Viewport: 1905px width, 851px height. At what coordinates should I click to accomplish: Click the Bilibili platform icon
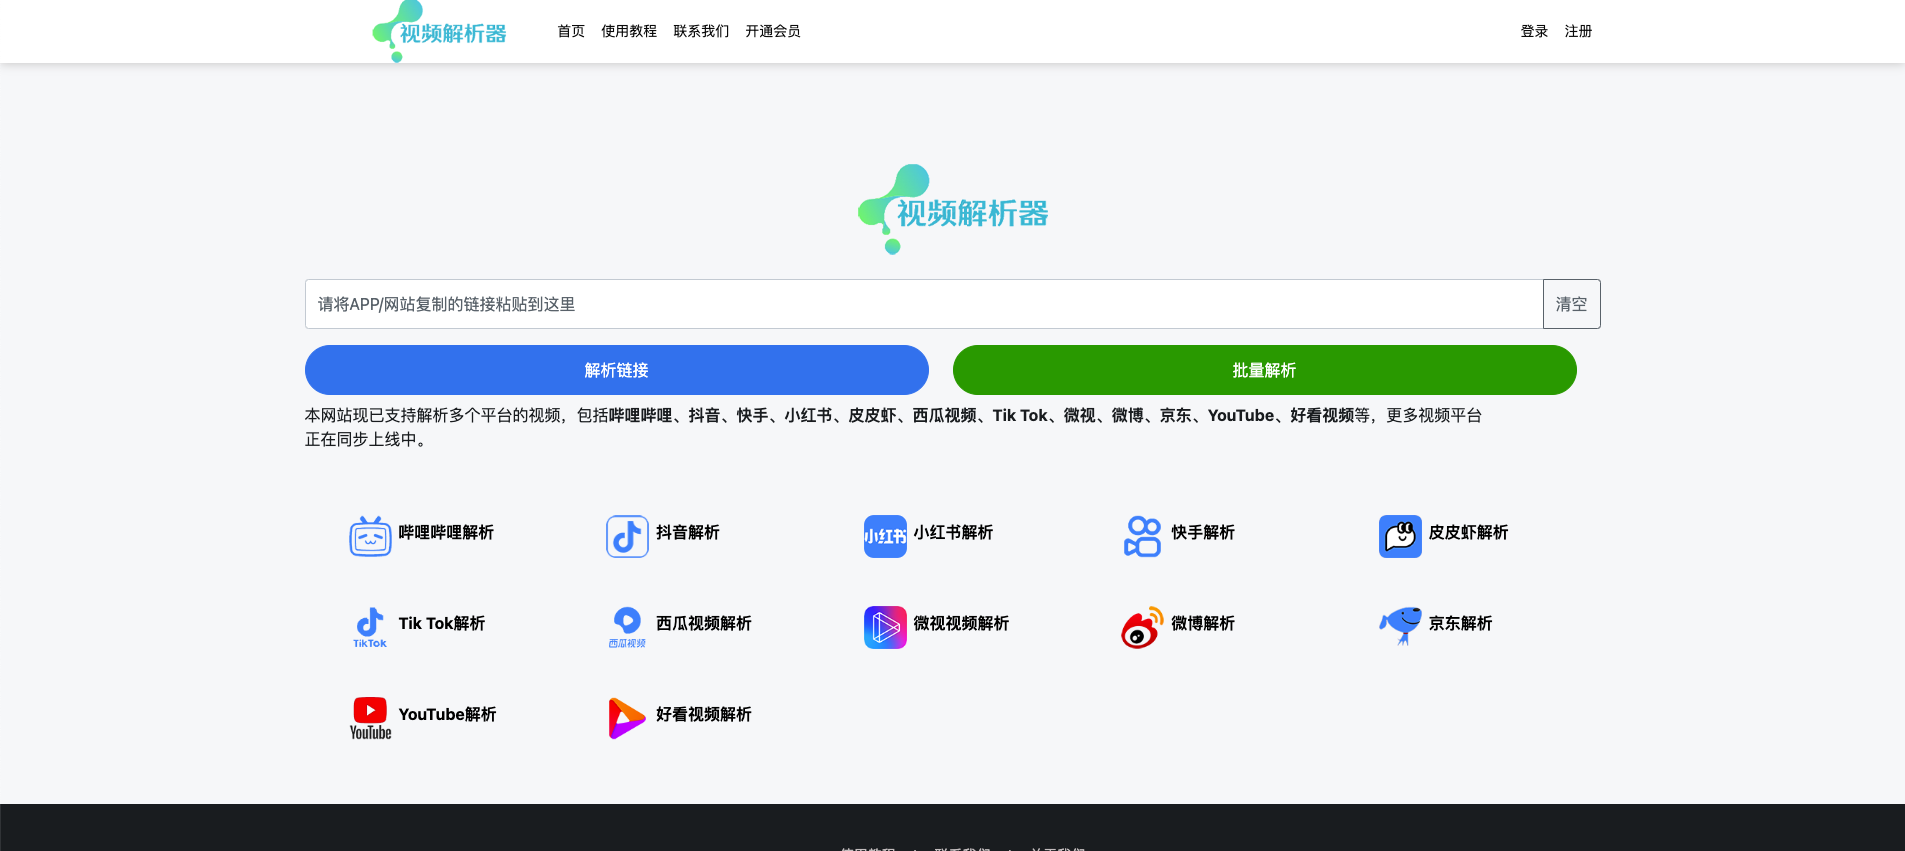[x=370, y=536]
